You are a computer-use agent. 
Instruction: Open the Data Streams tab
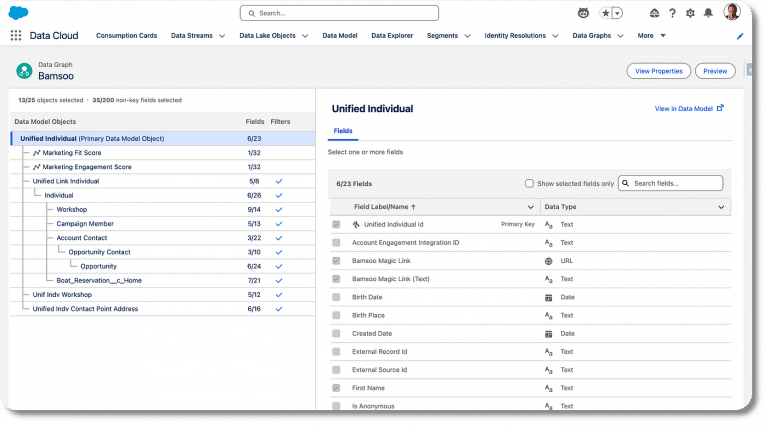click(192, 36)
